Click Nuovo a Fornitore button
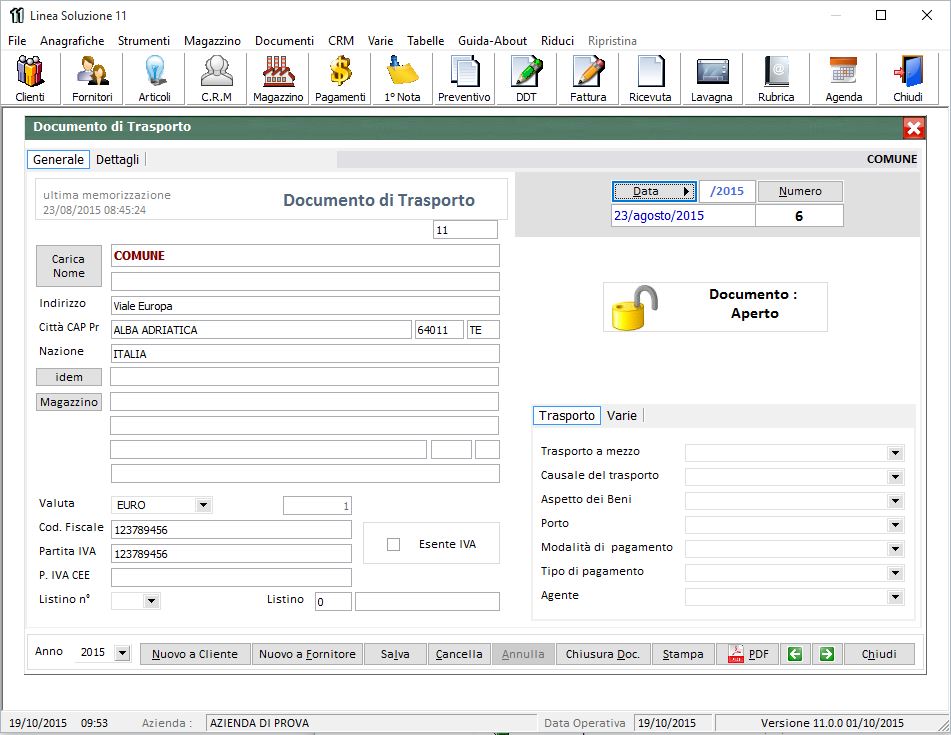951x735 pixels. pos(307,654)
